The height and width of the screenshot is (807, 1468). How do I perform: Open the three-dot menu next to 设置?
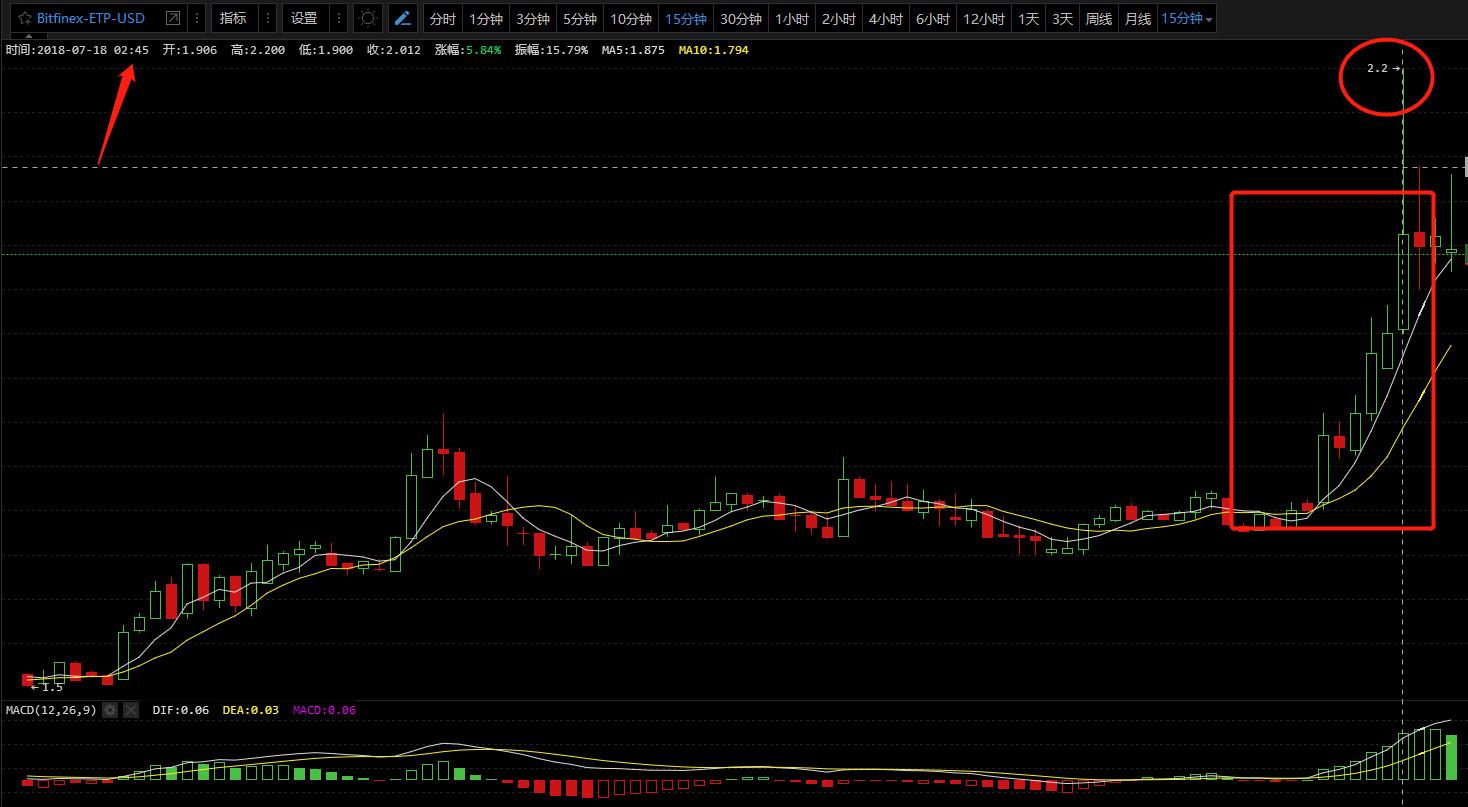[x=338, y=19]
